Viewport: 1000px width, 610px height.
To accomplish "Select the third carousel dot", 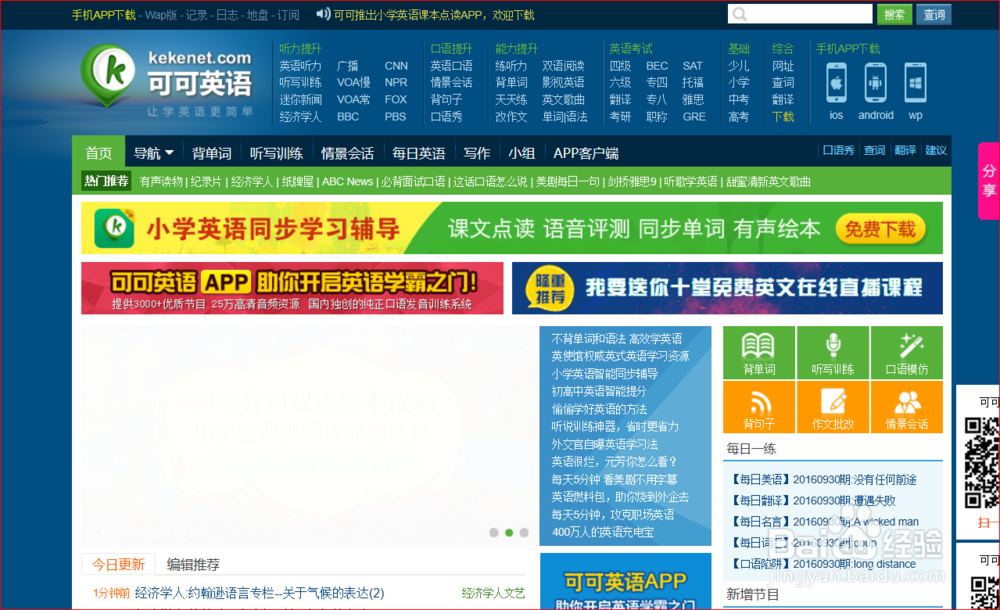I will (524, 532).
